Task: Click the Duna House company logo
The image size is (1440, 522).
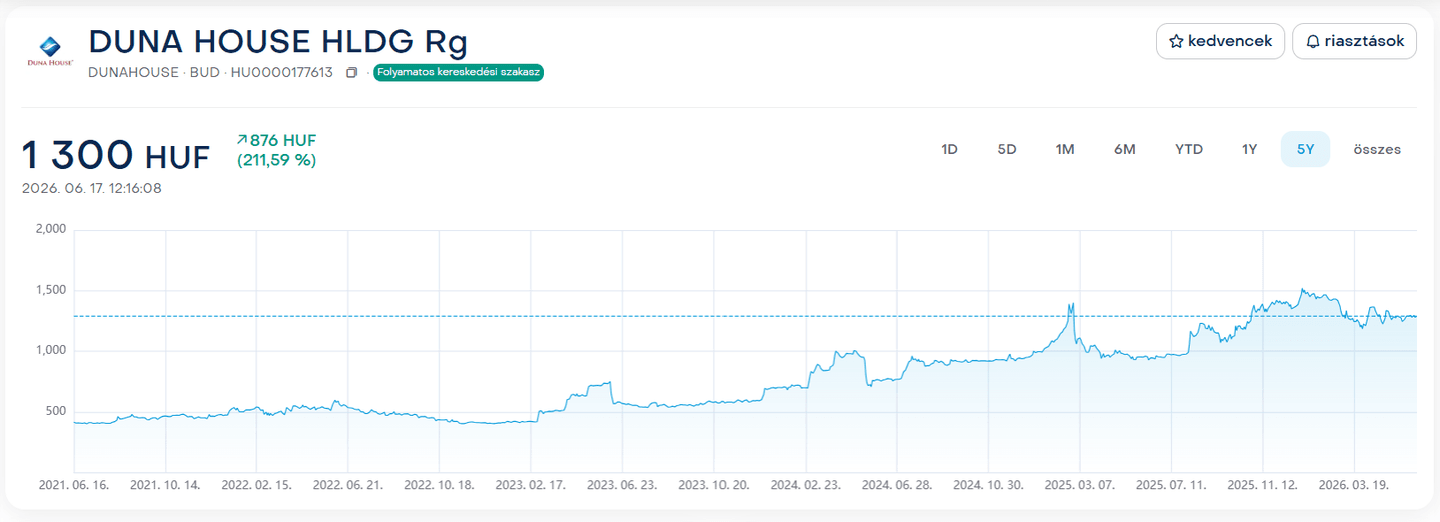Action: 50,50
